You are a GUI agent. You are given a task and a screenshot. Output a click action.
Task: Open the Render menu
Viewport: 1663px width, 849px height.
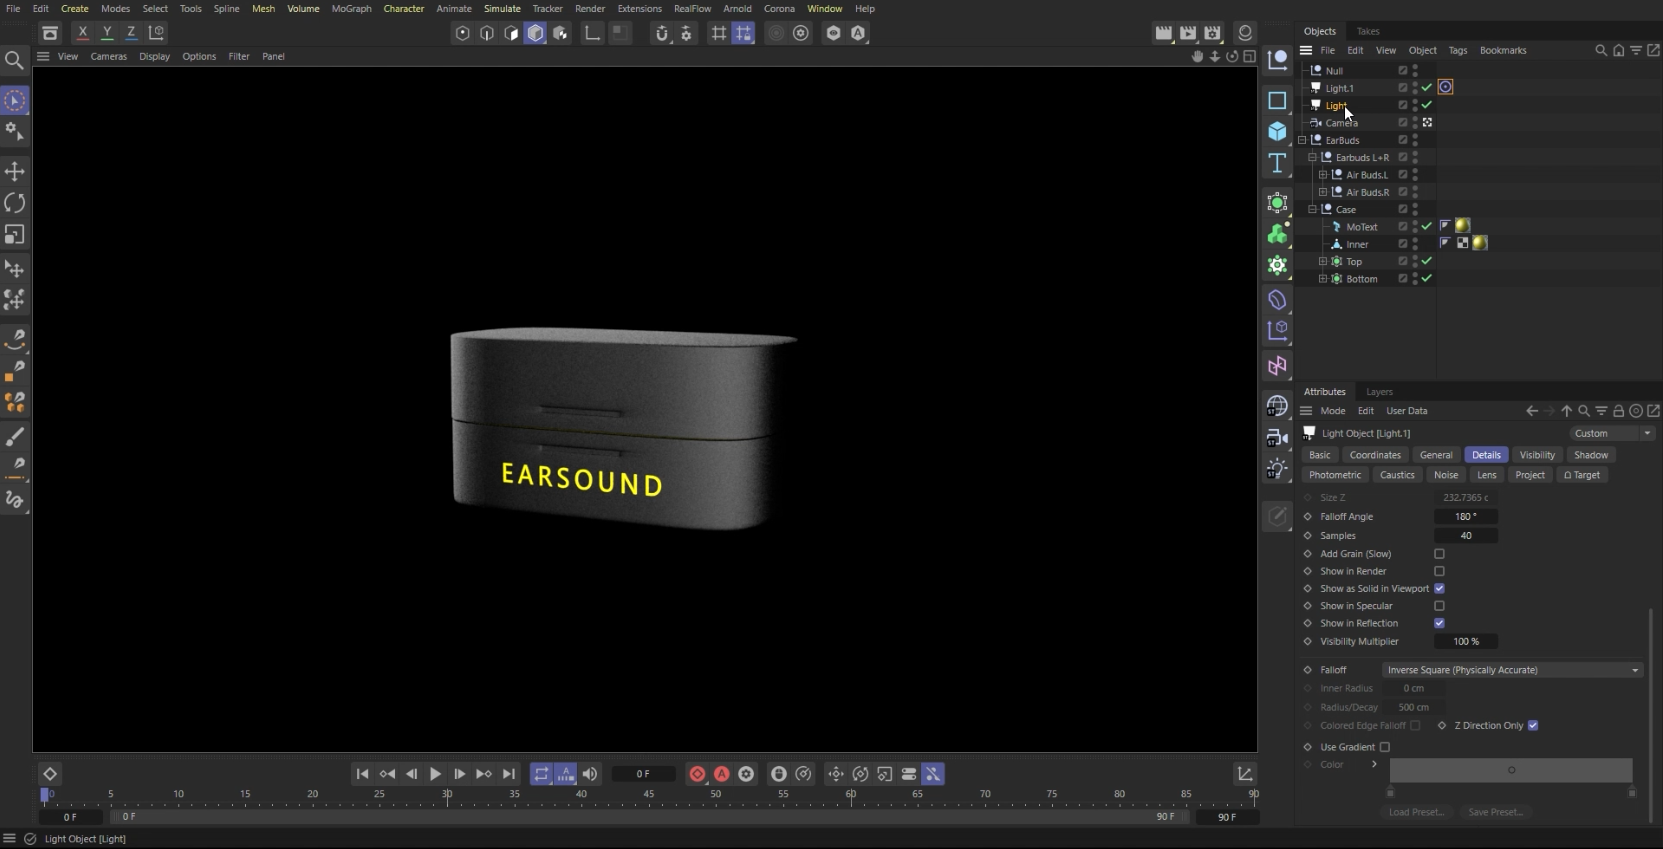(x=590, y=8)
